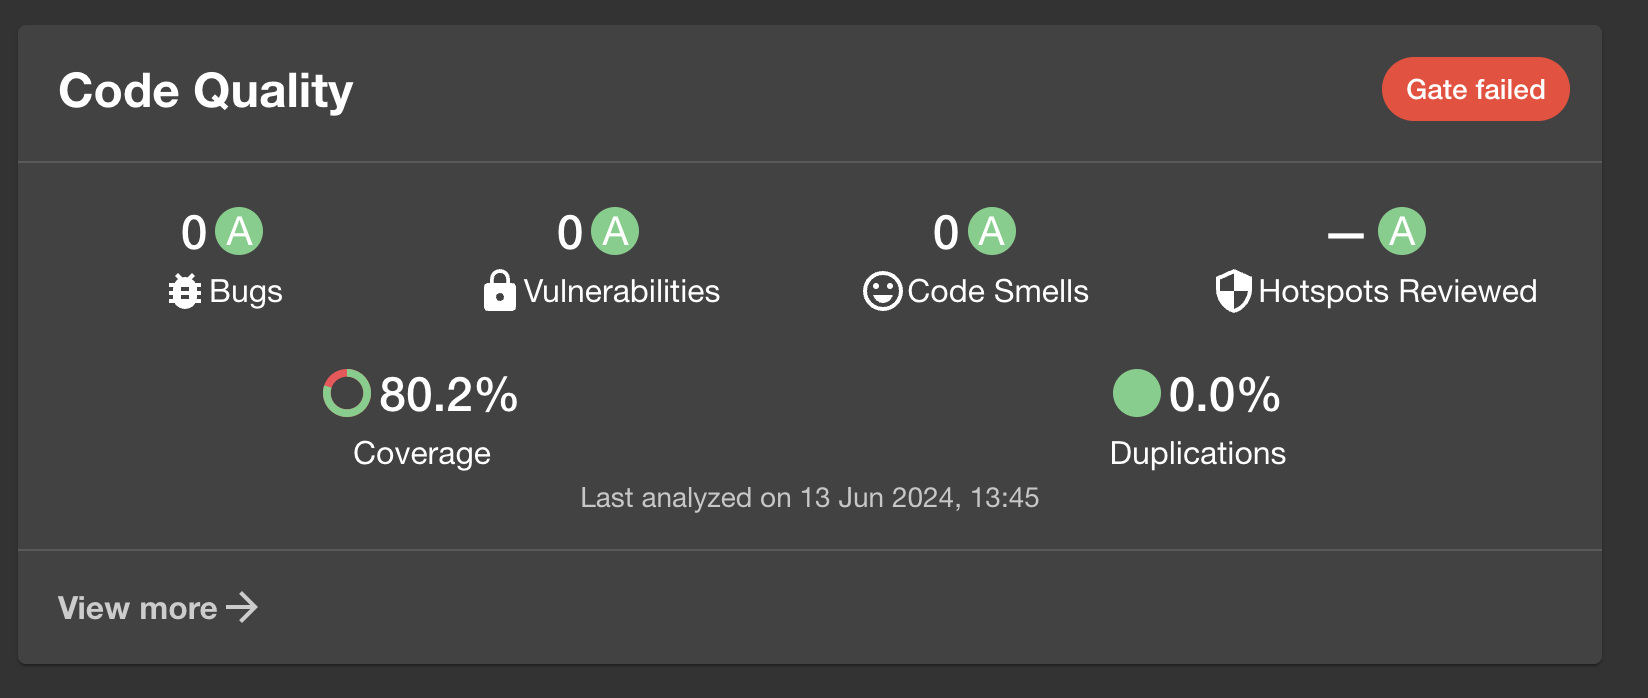The height and width of the screenshot is (698, 1648).
Task: Click the Vulnerabilities A rating badge
Action: point(616,232)
